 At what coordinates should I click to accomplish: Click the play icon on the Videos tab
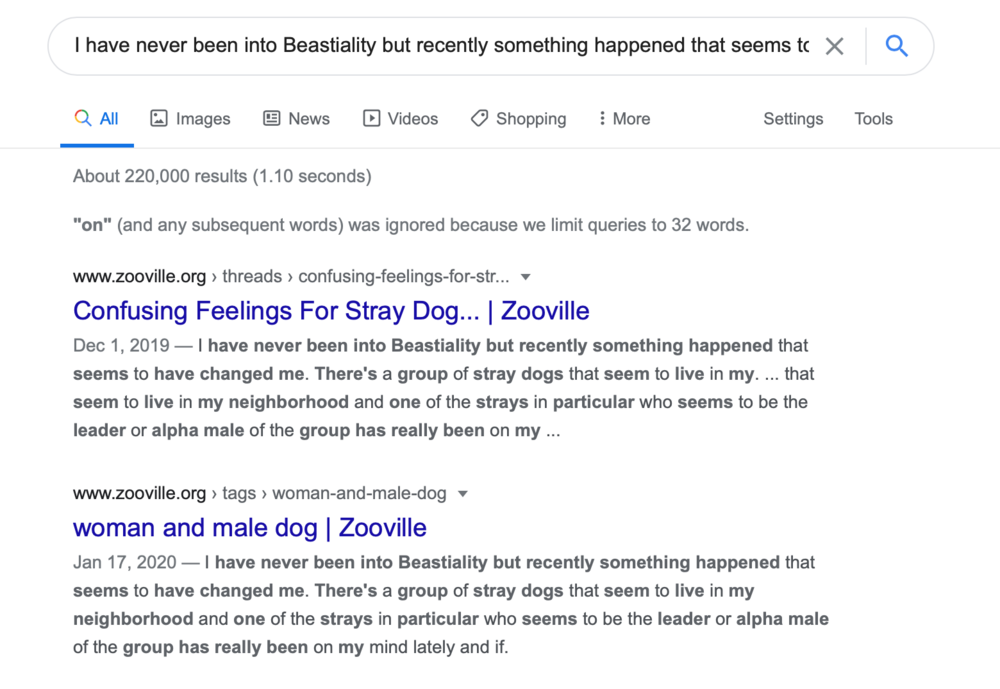click(x=372, y=118)
